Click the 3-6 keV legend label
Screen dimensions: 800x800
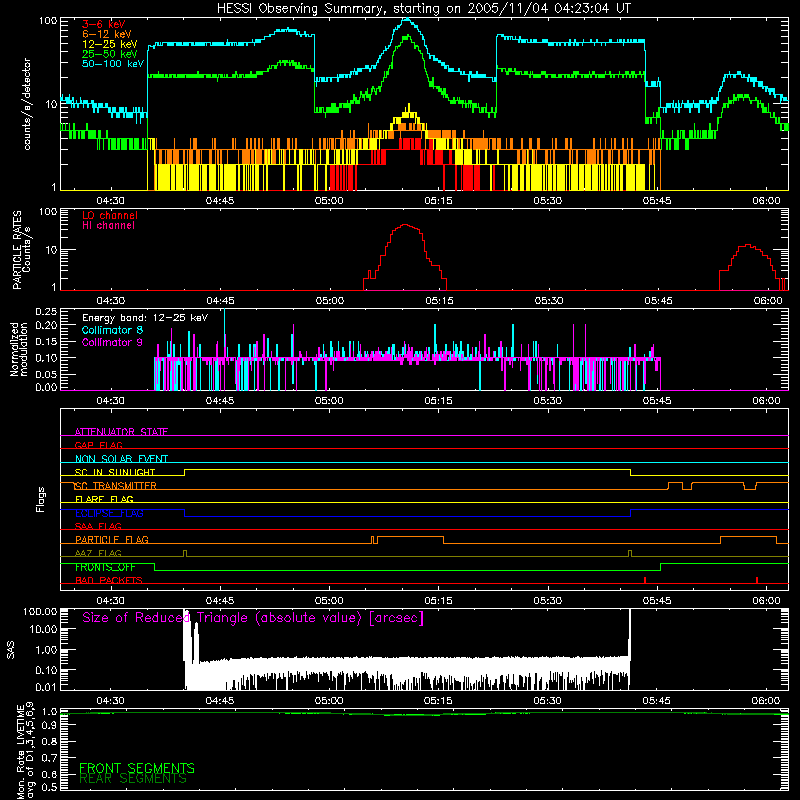[x=103, y=24]
